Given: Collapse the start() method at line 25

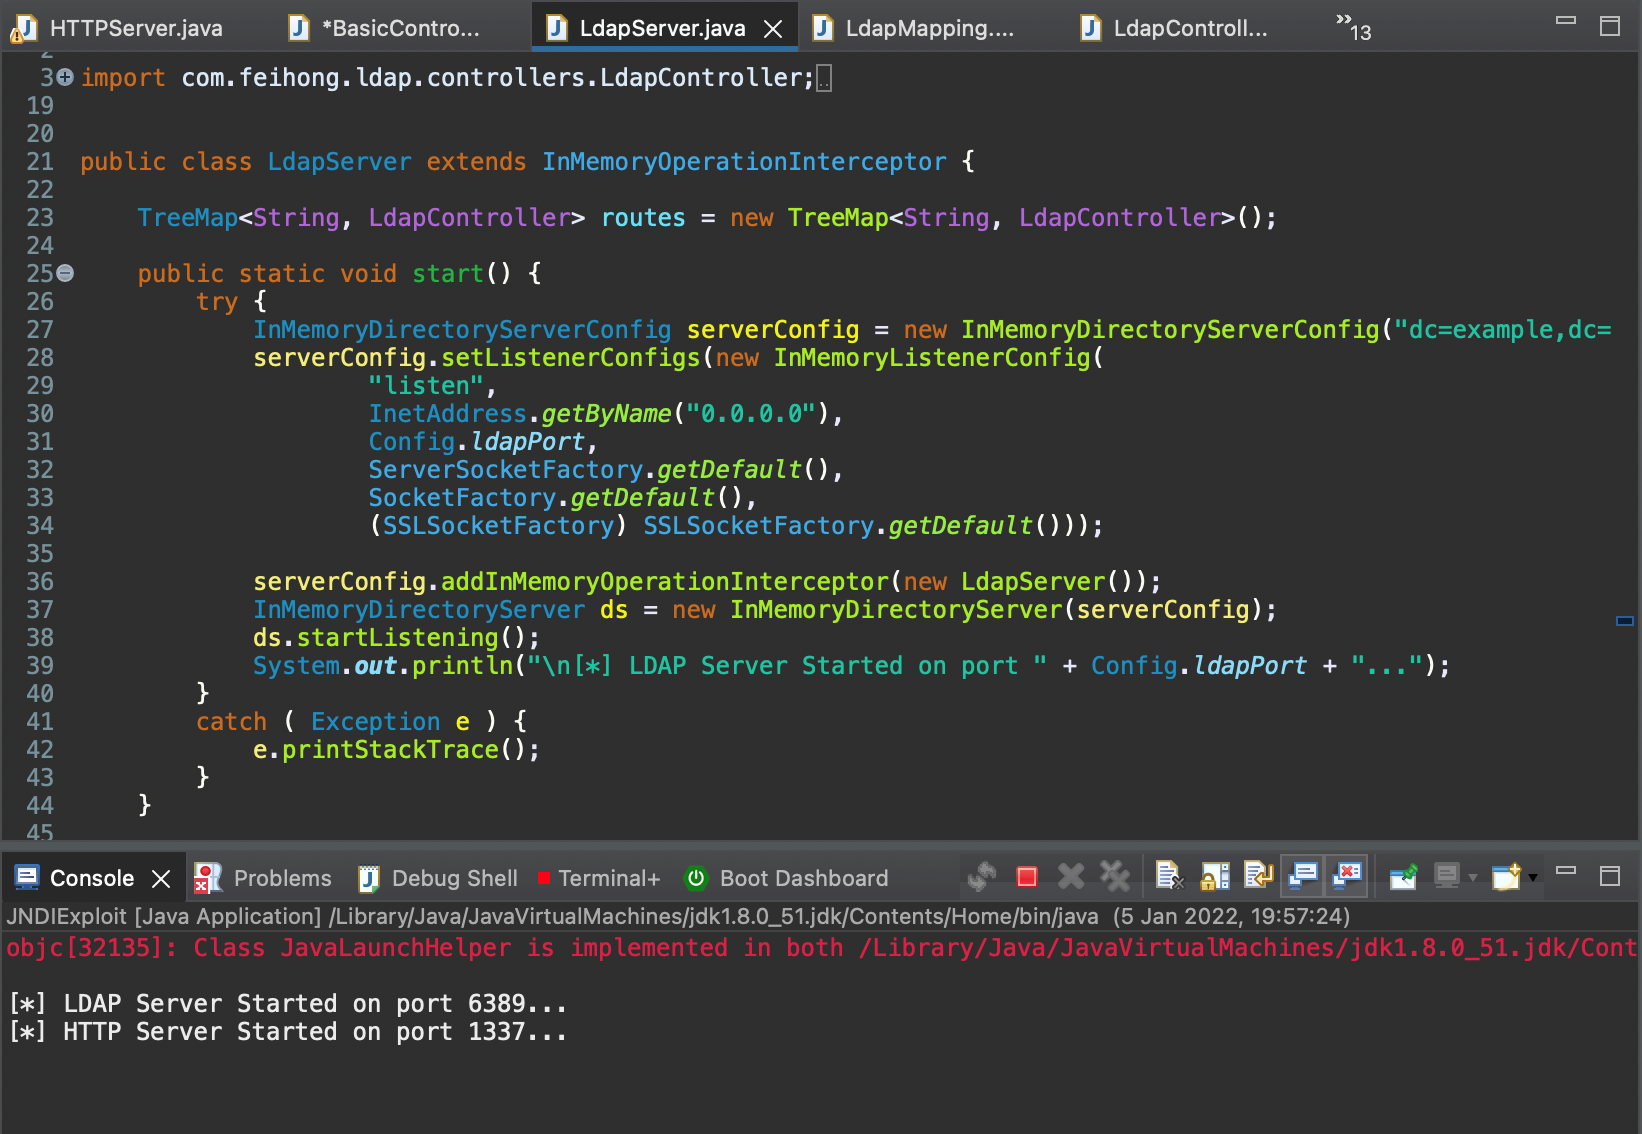Looking at the screenshot, I should pos(65,273).
